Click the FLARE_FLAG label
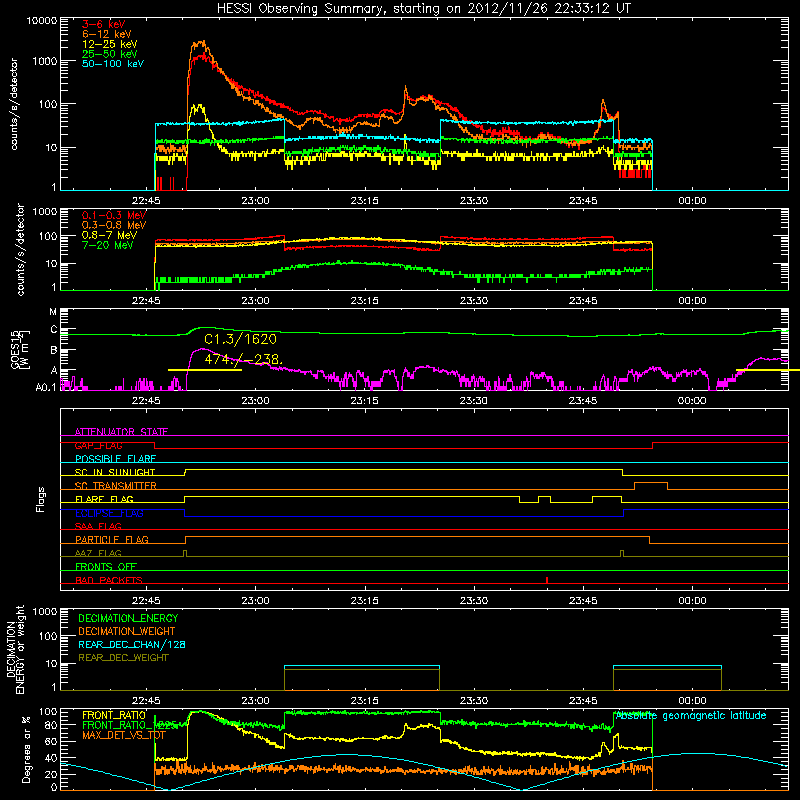Screen dimensions: 800x800 point(104,499)
